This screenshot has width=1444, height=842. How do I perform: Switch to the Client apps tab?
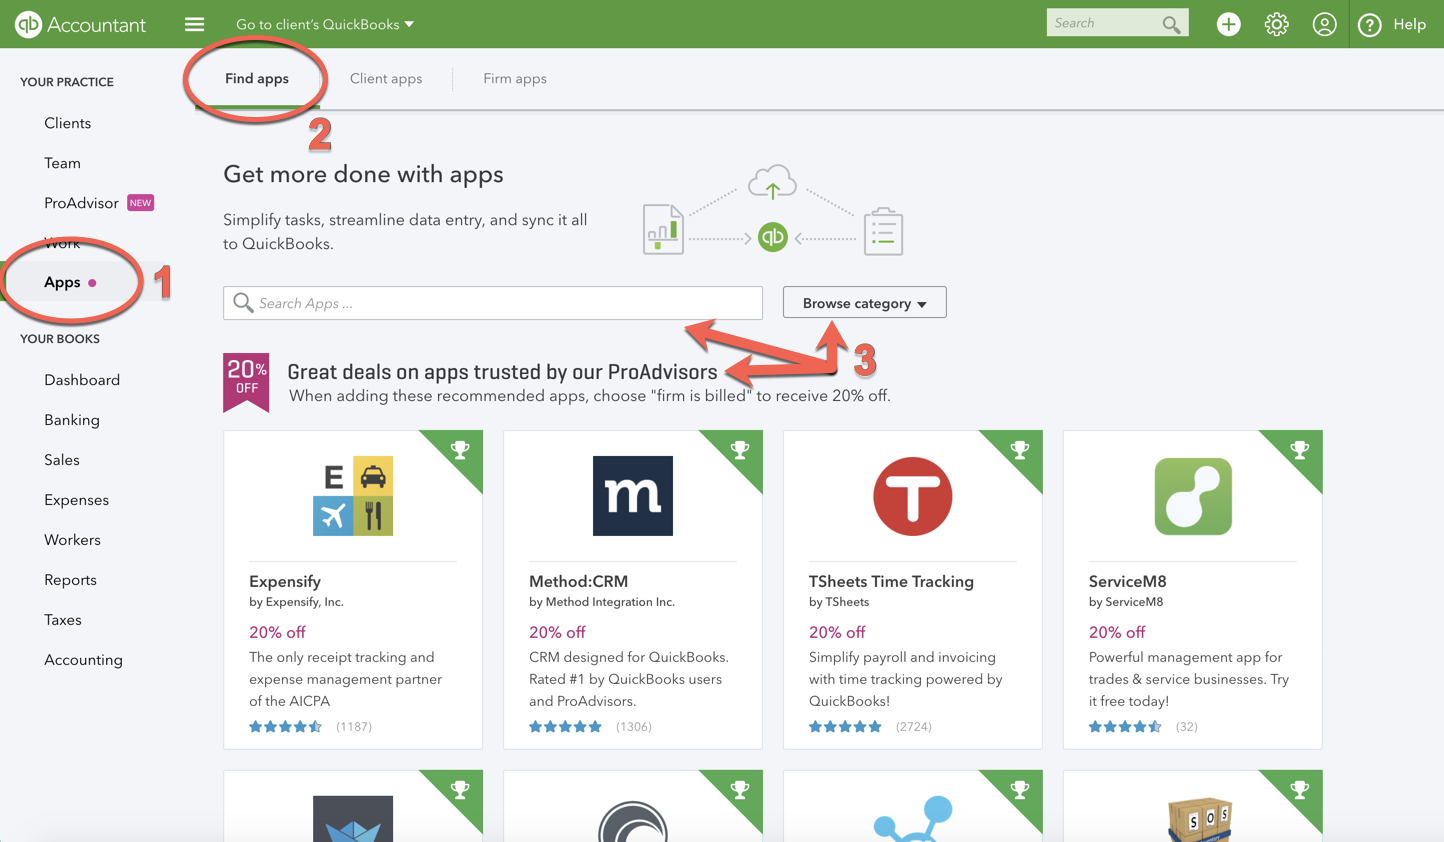click(386, 79)
